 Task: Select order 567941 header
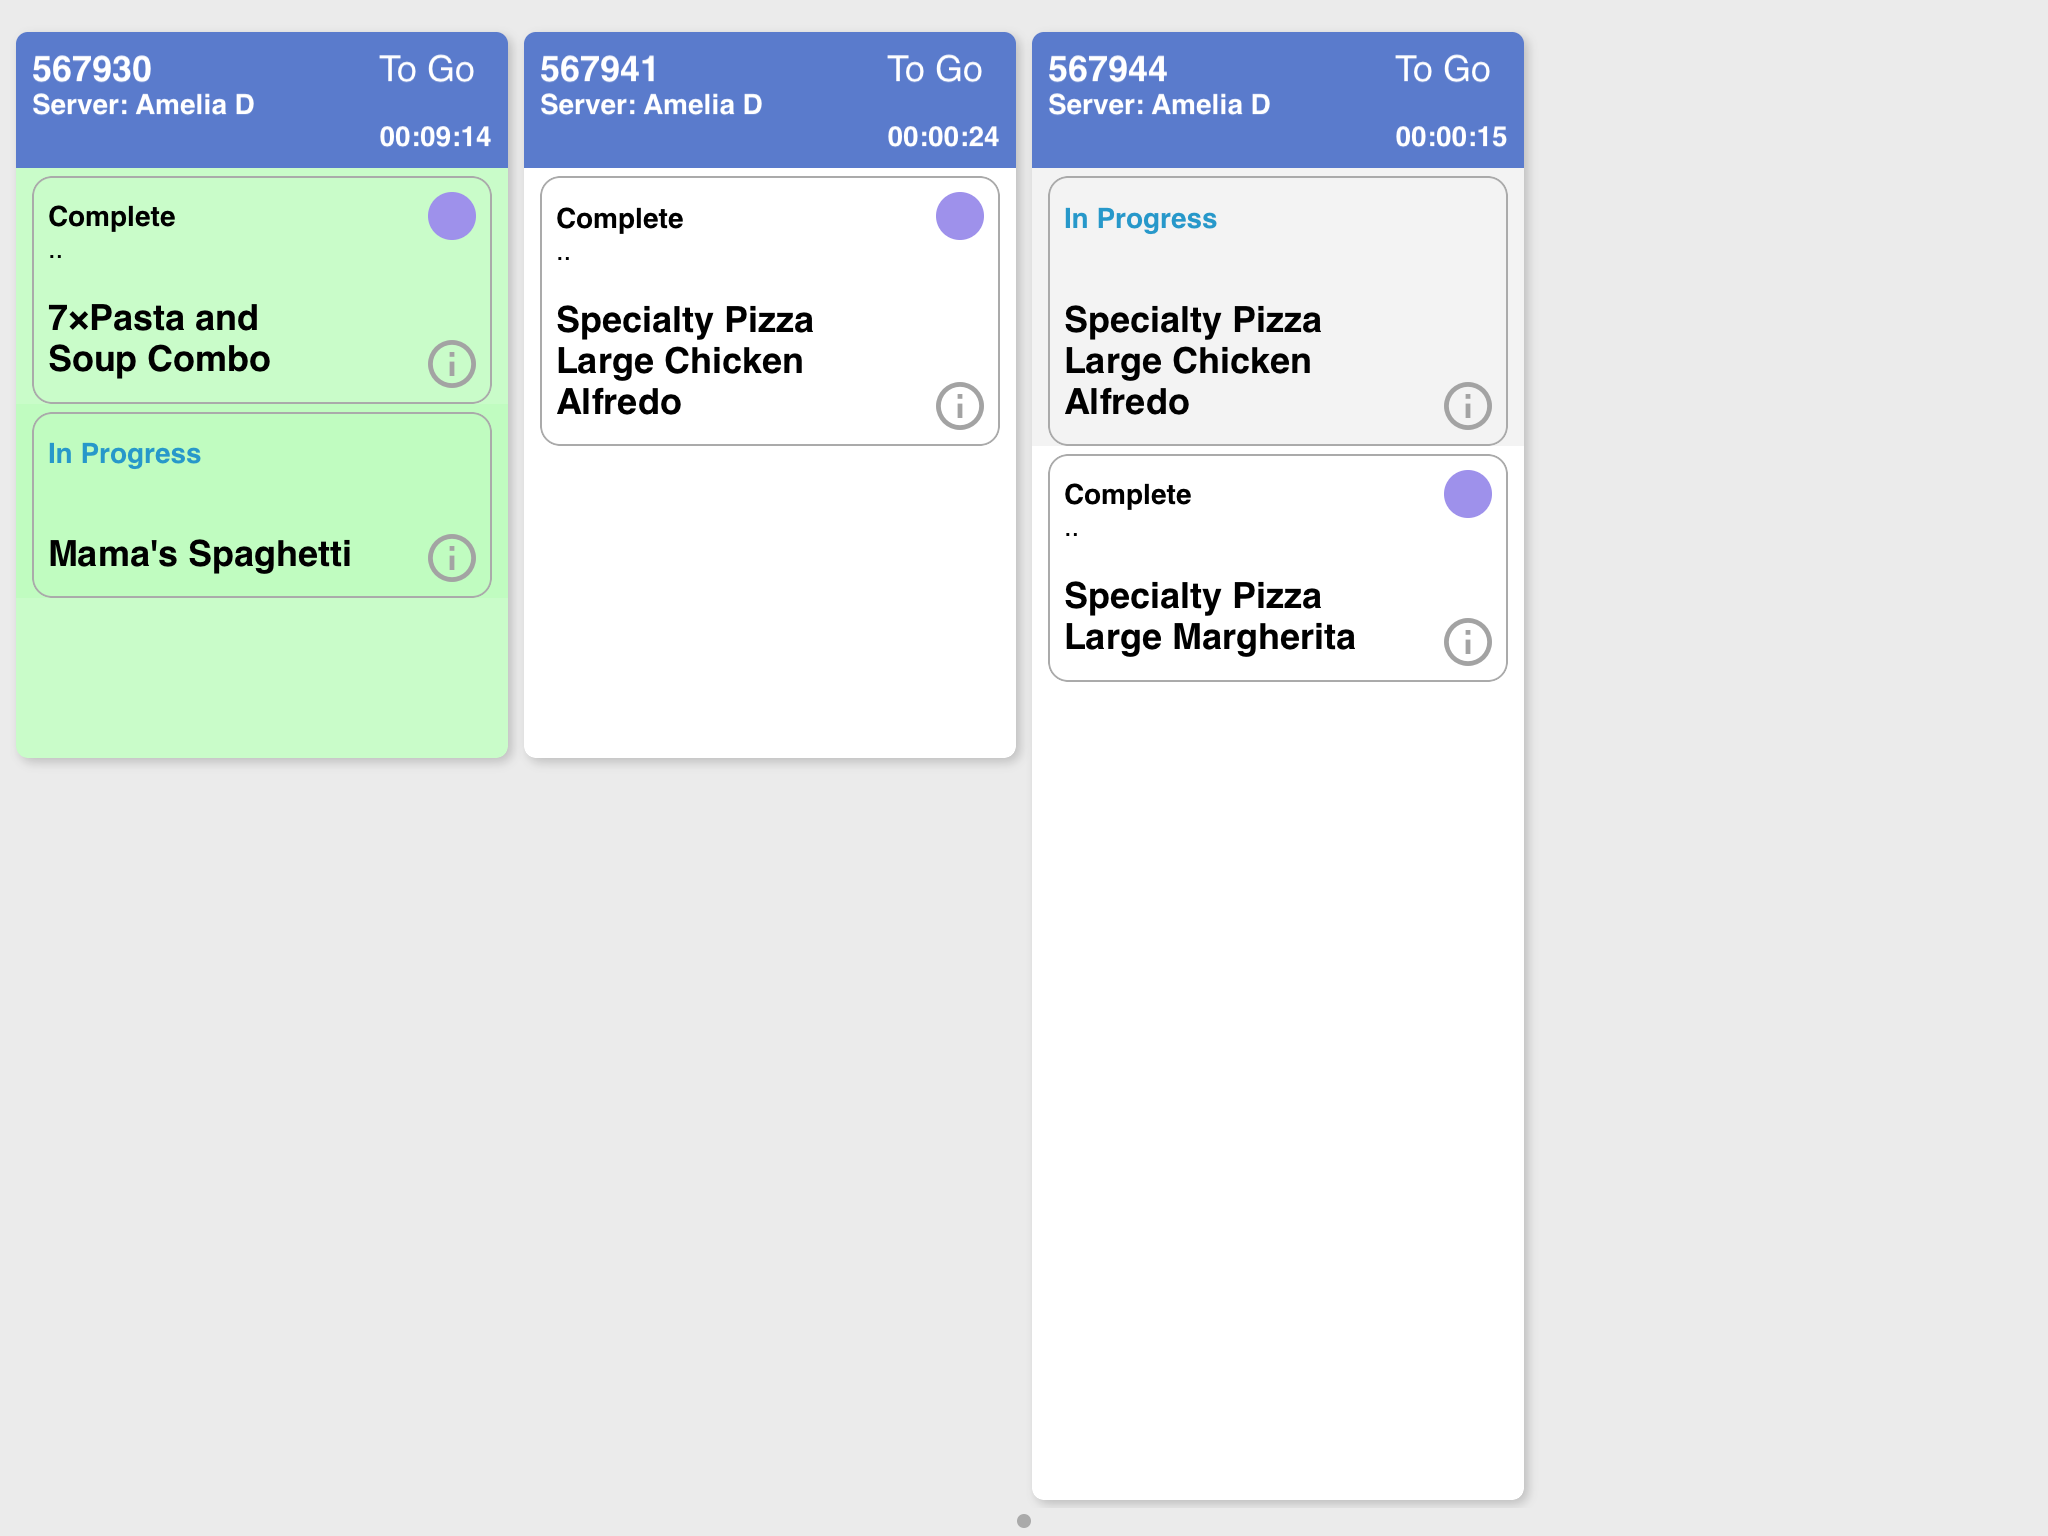click(770, 100)
